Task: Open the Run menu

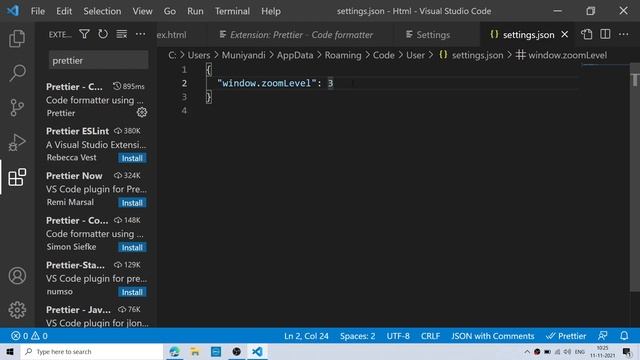Action: tap(195, 11)
